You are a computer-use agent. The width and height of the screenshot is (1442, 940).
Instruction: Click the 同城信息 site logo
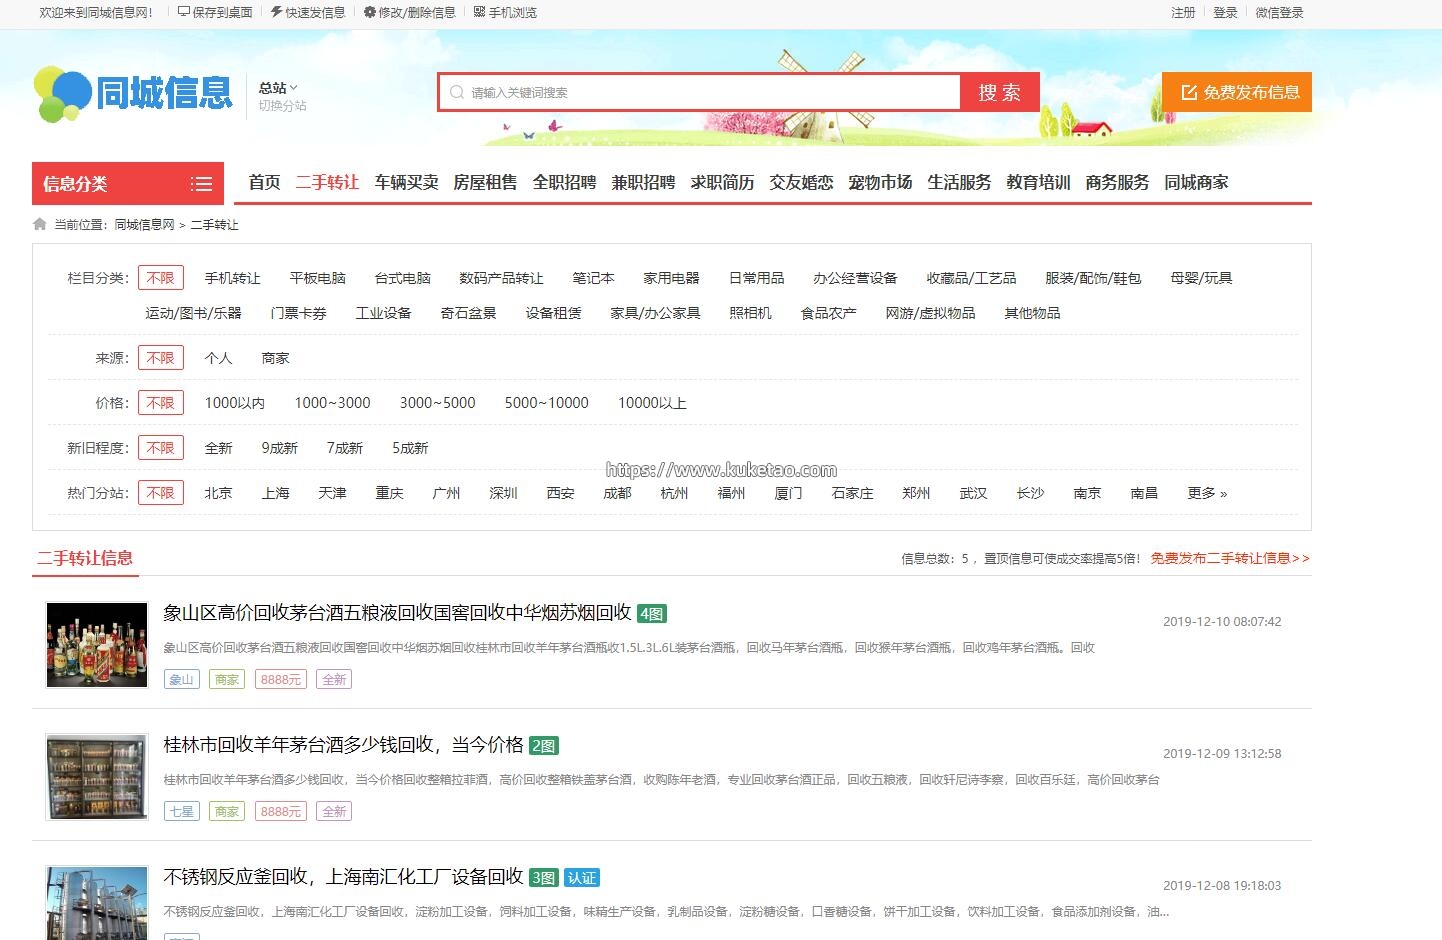tap(133, 94)
